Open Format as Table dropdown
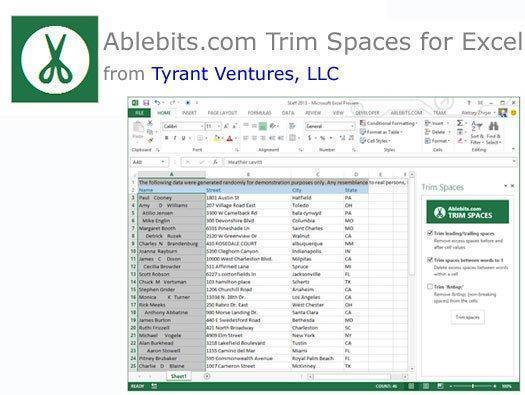Image resolution: width=525 pixels, height=395 pixels. 381,132
